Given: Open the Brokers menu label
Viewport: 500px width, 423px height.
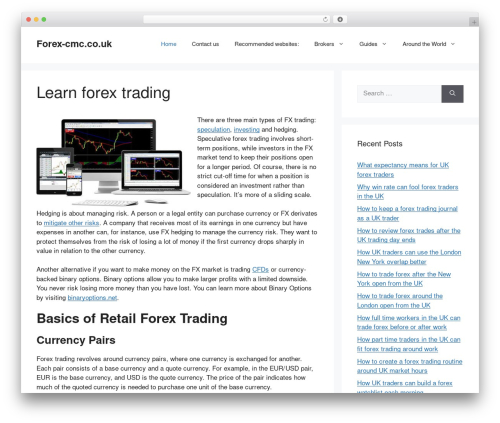Looking at the screenshot, I should 324,44.
